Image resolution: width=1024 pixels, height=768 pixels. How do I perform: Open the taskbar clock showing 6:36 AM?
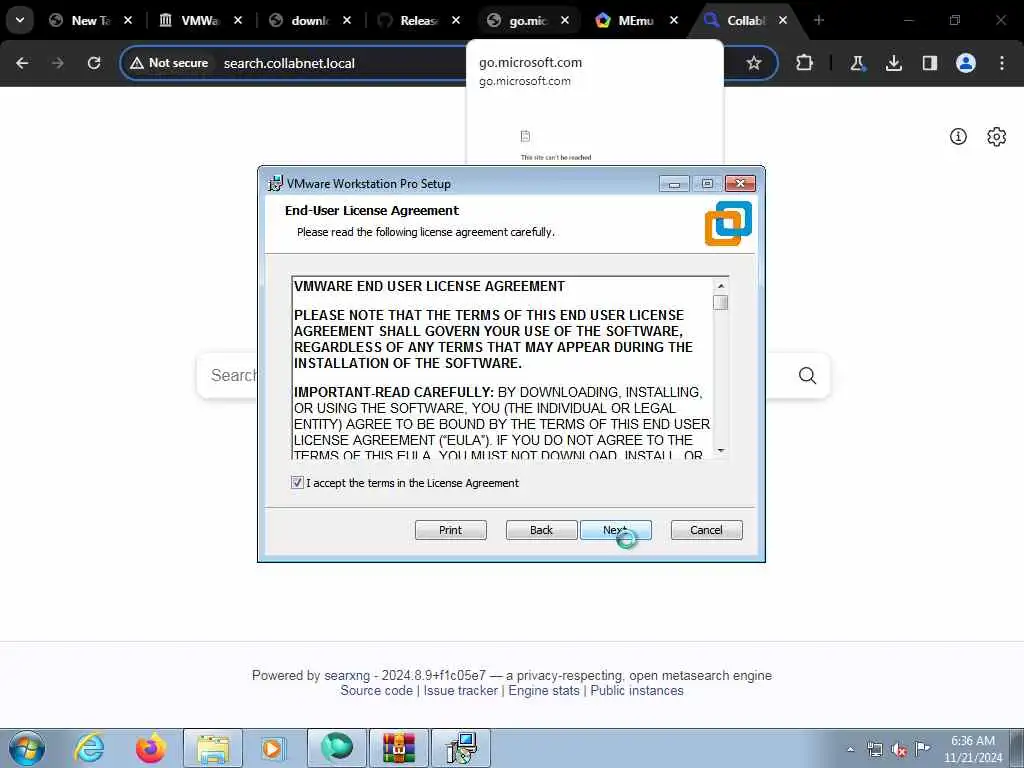point(973,749)
